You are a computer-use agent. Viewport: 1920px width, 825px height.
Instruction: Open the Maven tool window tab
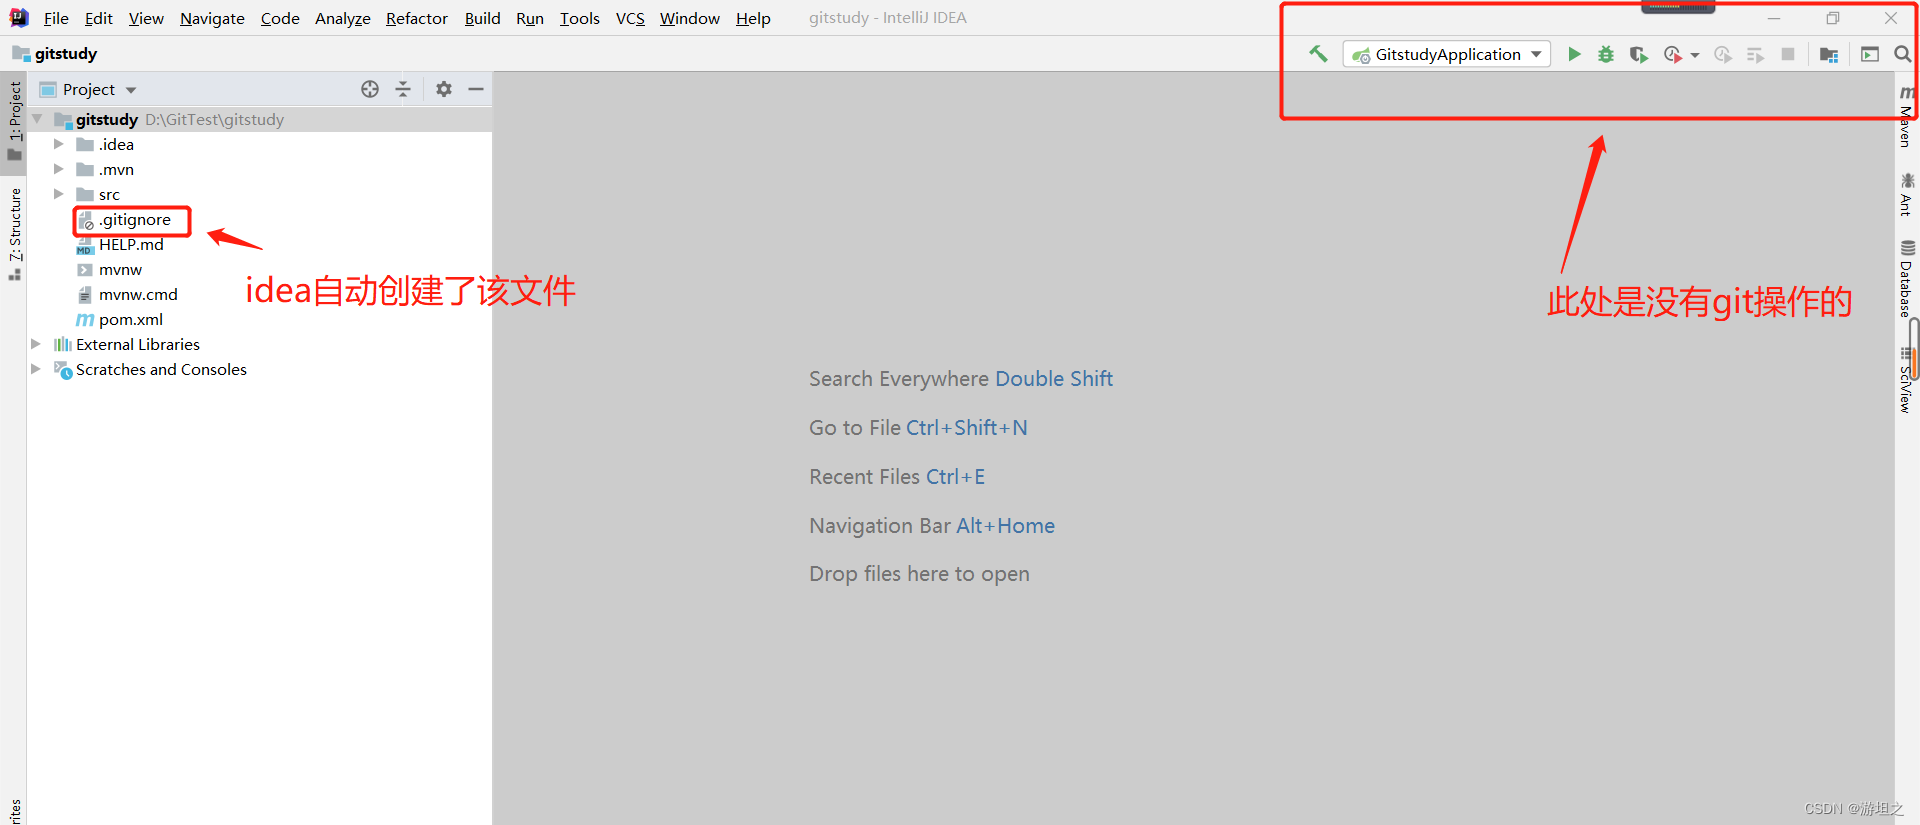1906,116
